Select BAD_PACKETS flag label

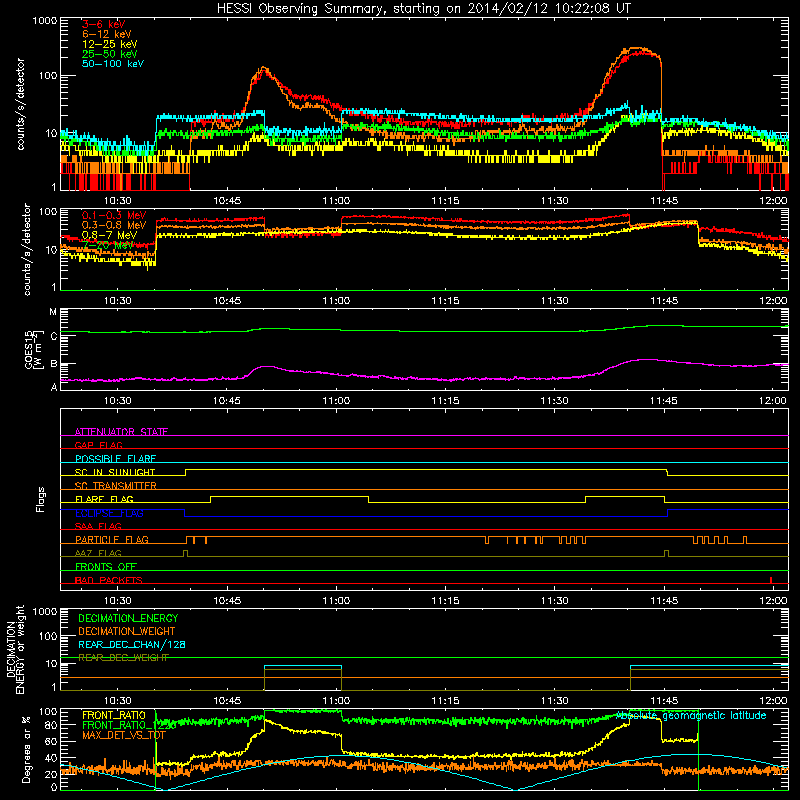109,580
